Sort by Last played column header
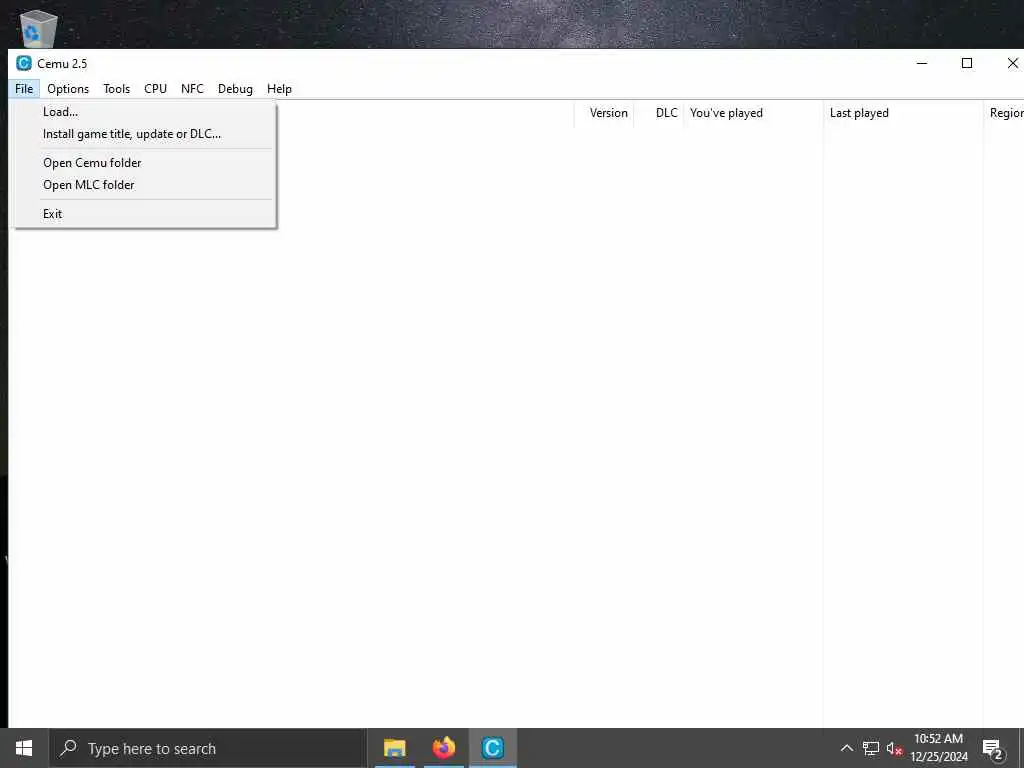 tap(903, 113)
